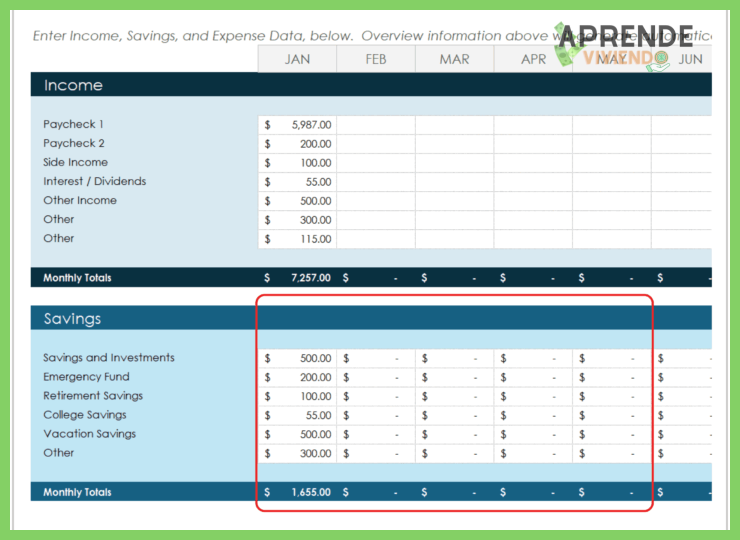This screenshot has width=740, height=540.
Task: Select the FEB column header
Action: point(376,59)
